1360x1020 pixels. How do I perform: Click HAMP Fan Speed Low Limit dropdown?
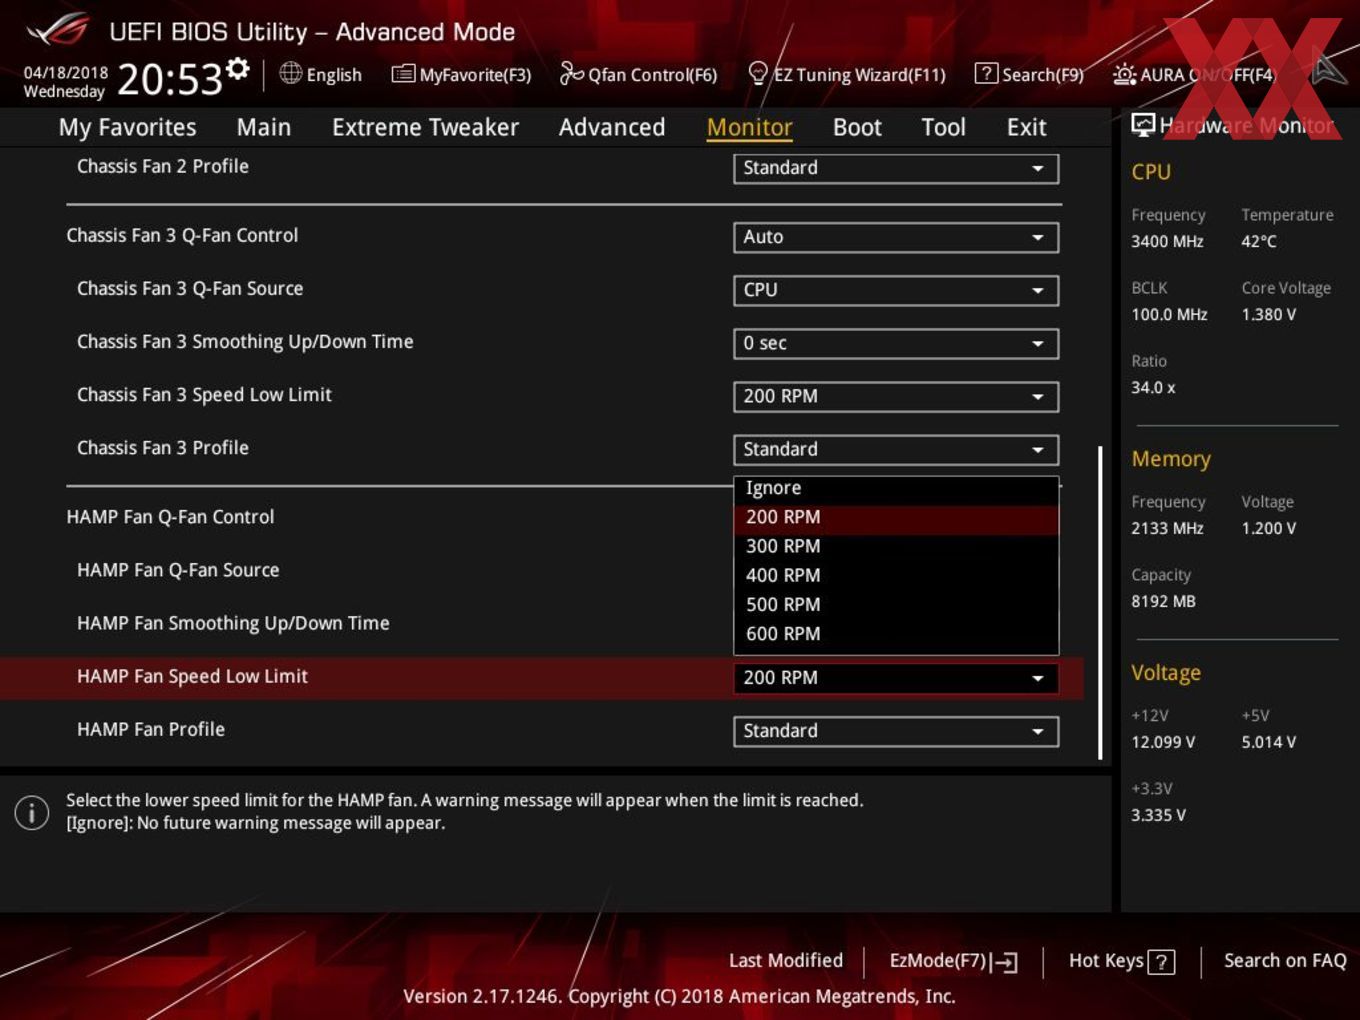(896, 678)
